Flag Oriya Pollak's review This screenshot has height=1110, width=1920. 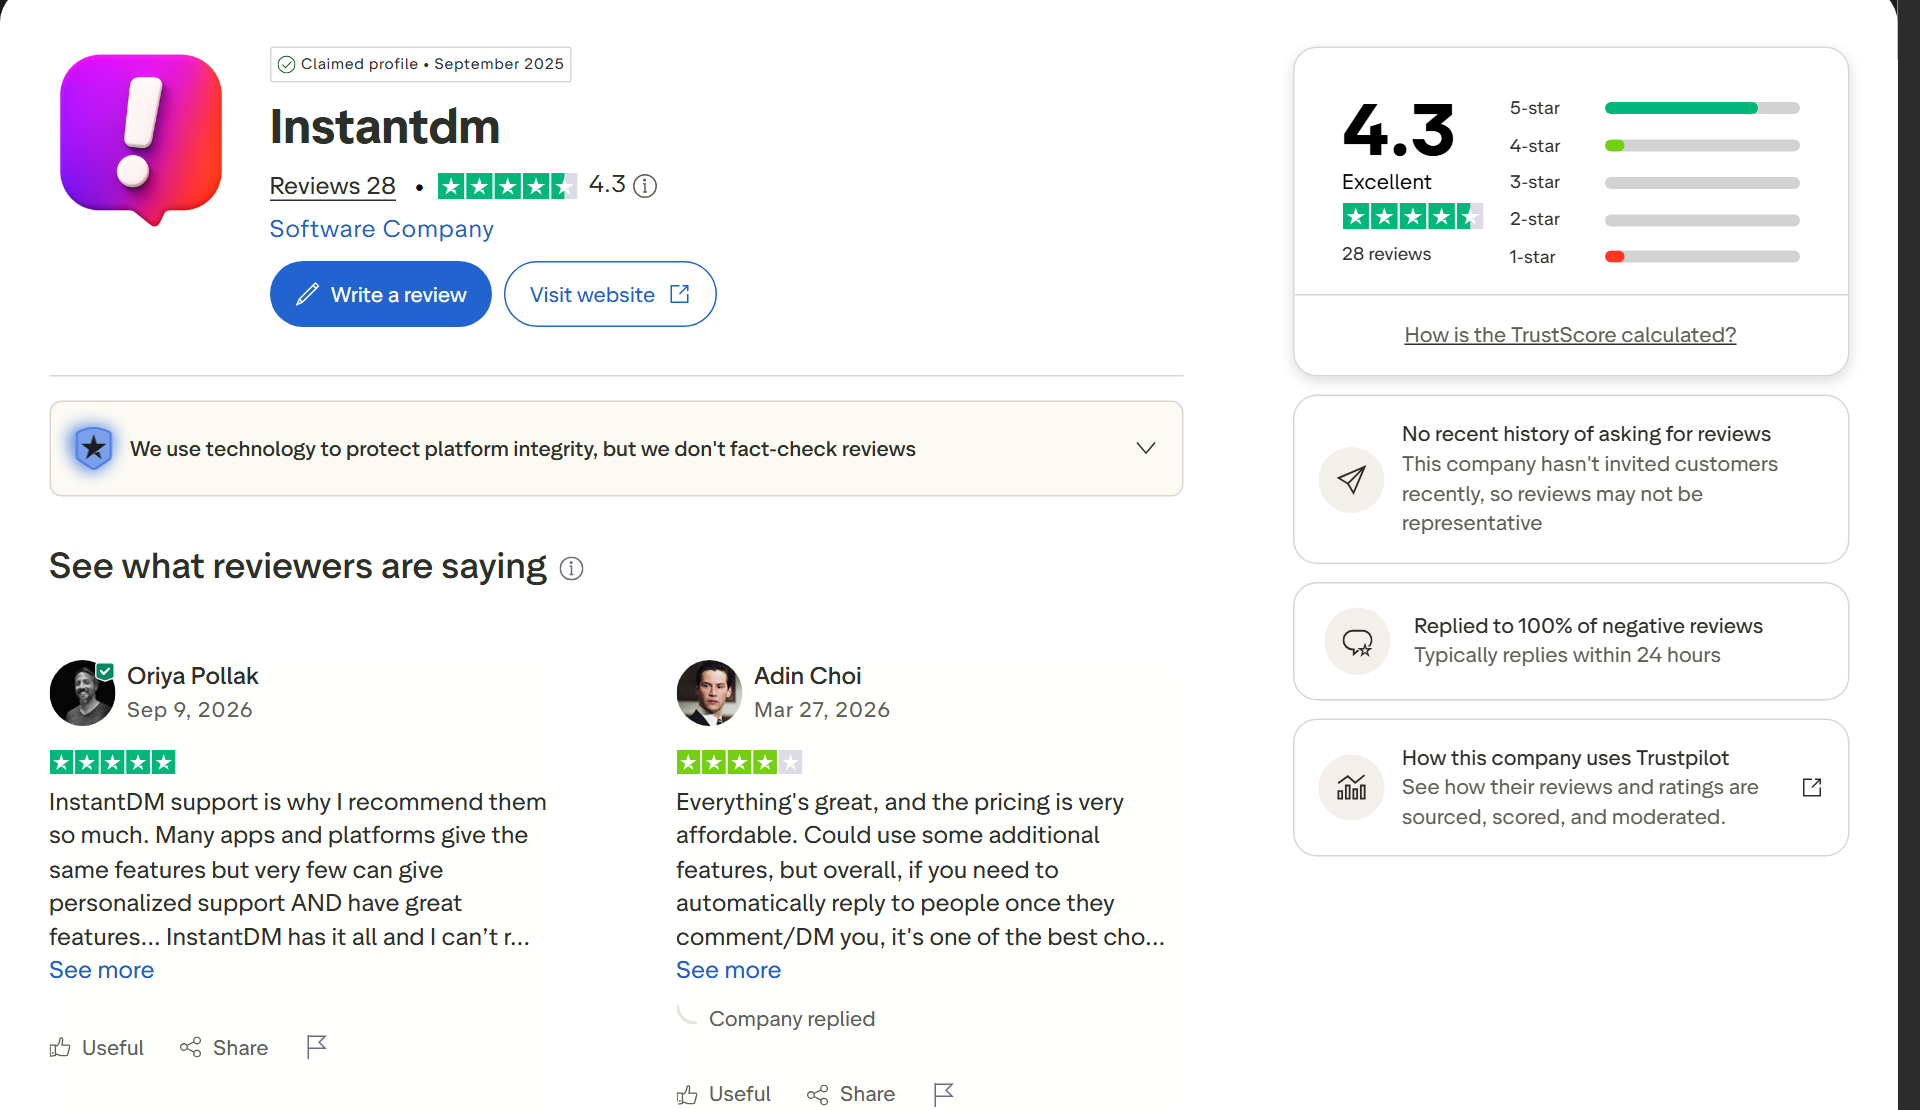(317, 1047)
